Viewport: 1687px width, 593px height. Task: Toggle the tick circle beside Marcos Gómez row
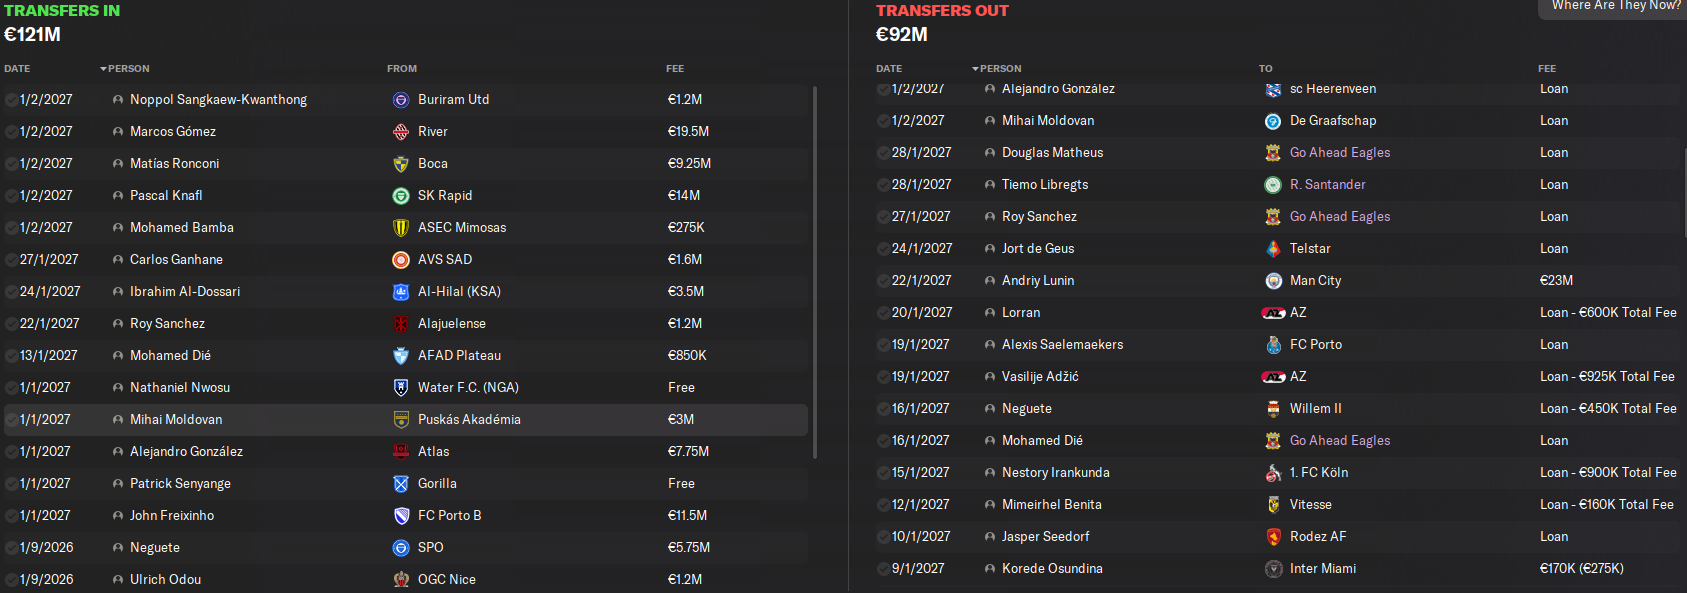pos(11,132)
